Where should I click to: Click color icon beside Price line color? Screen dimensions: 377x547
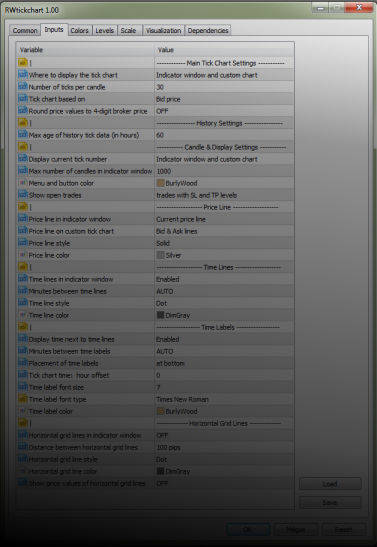[23, 255]
